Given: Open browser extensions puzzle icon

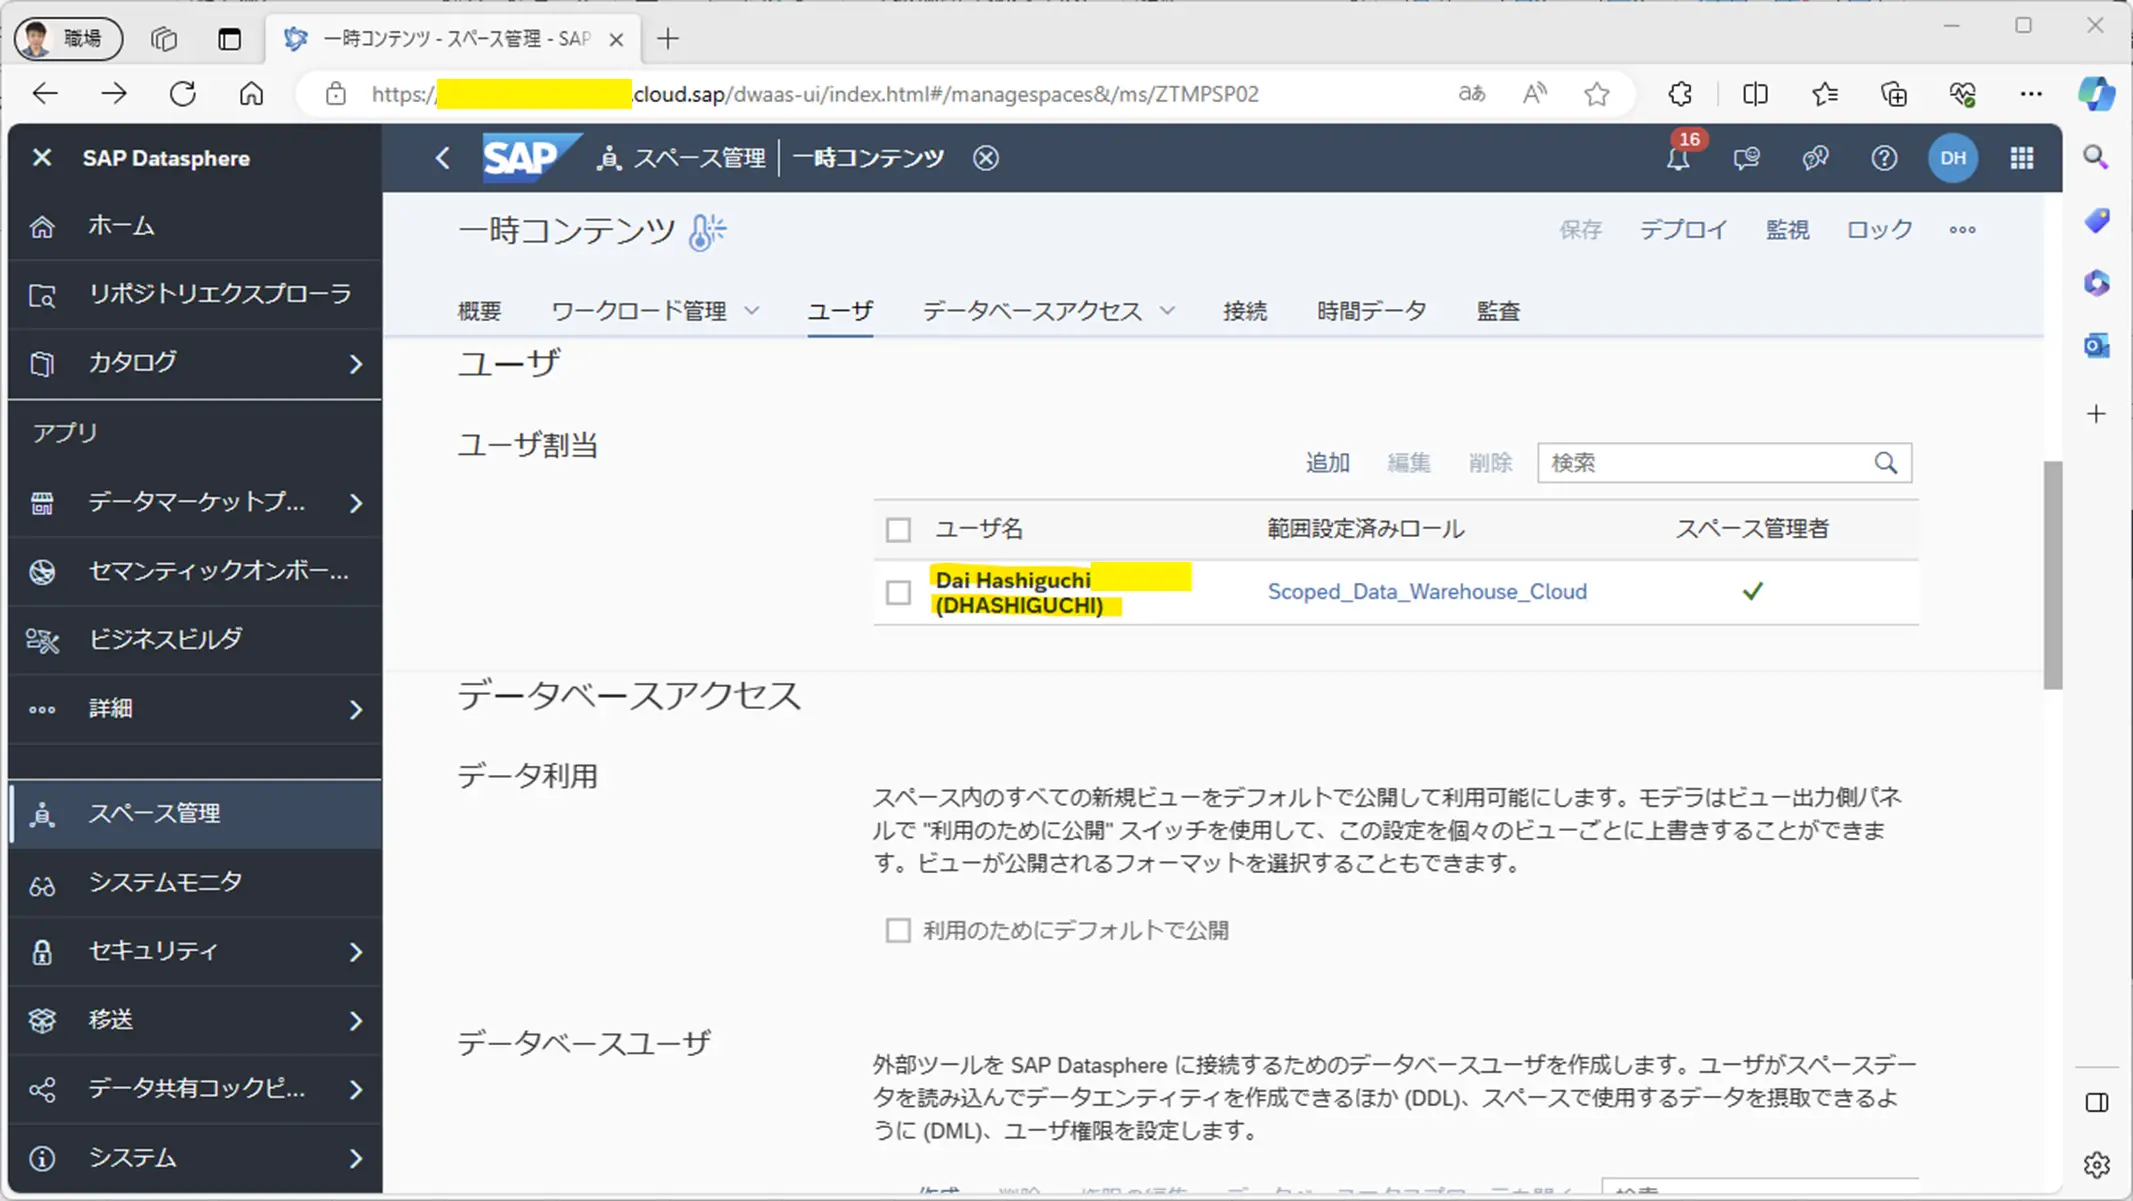Looking at the screenshot, I should coord(1680,94).
